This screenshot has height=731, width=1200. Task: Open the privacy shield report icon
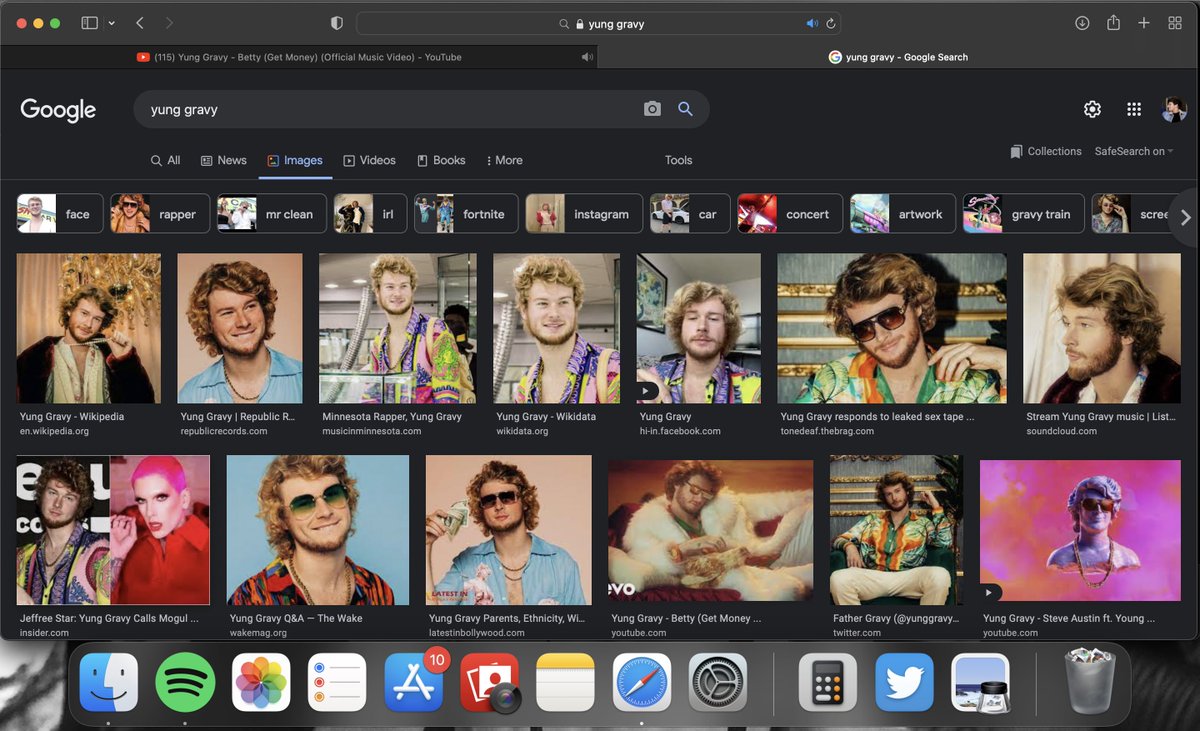click(336, 23)
